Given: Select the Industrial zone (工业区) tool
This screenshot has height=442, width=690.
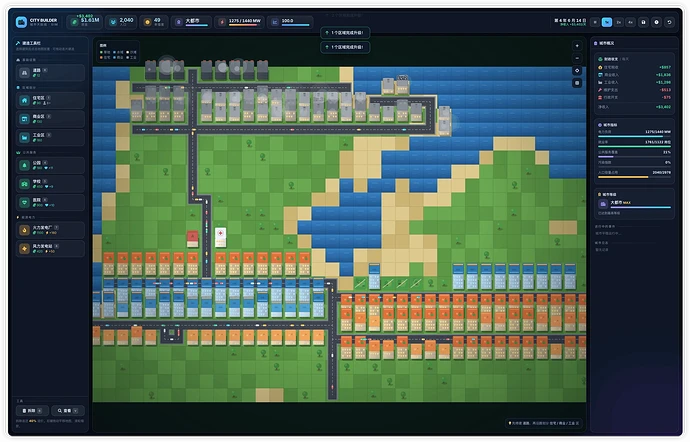Looking at the screenshot, I should point(51,137).
